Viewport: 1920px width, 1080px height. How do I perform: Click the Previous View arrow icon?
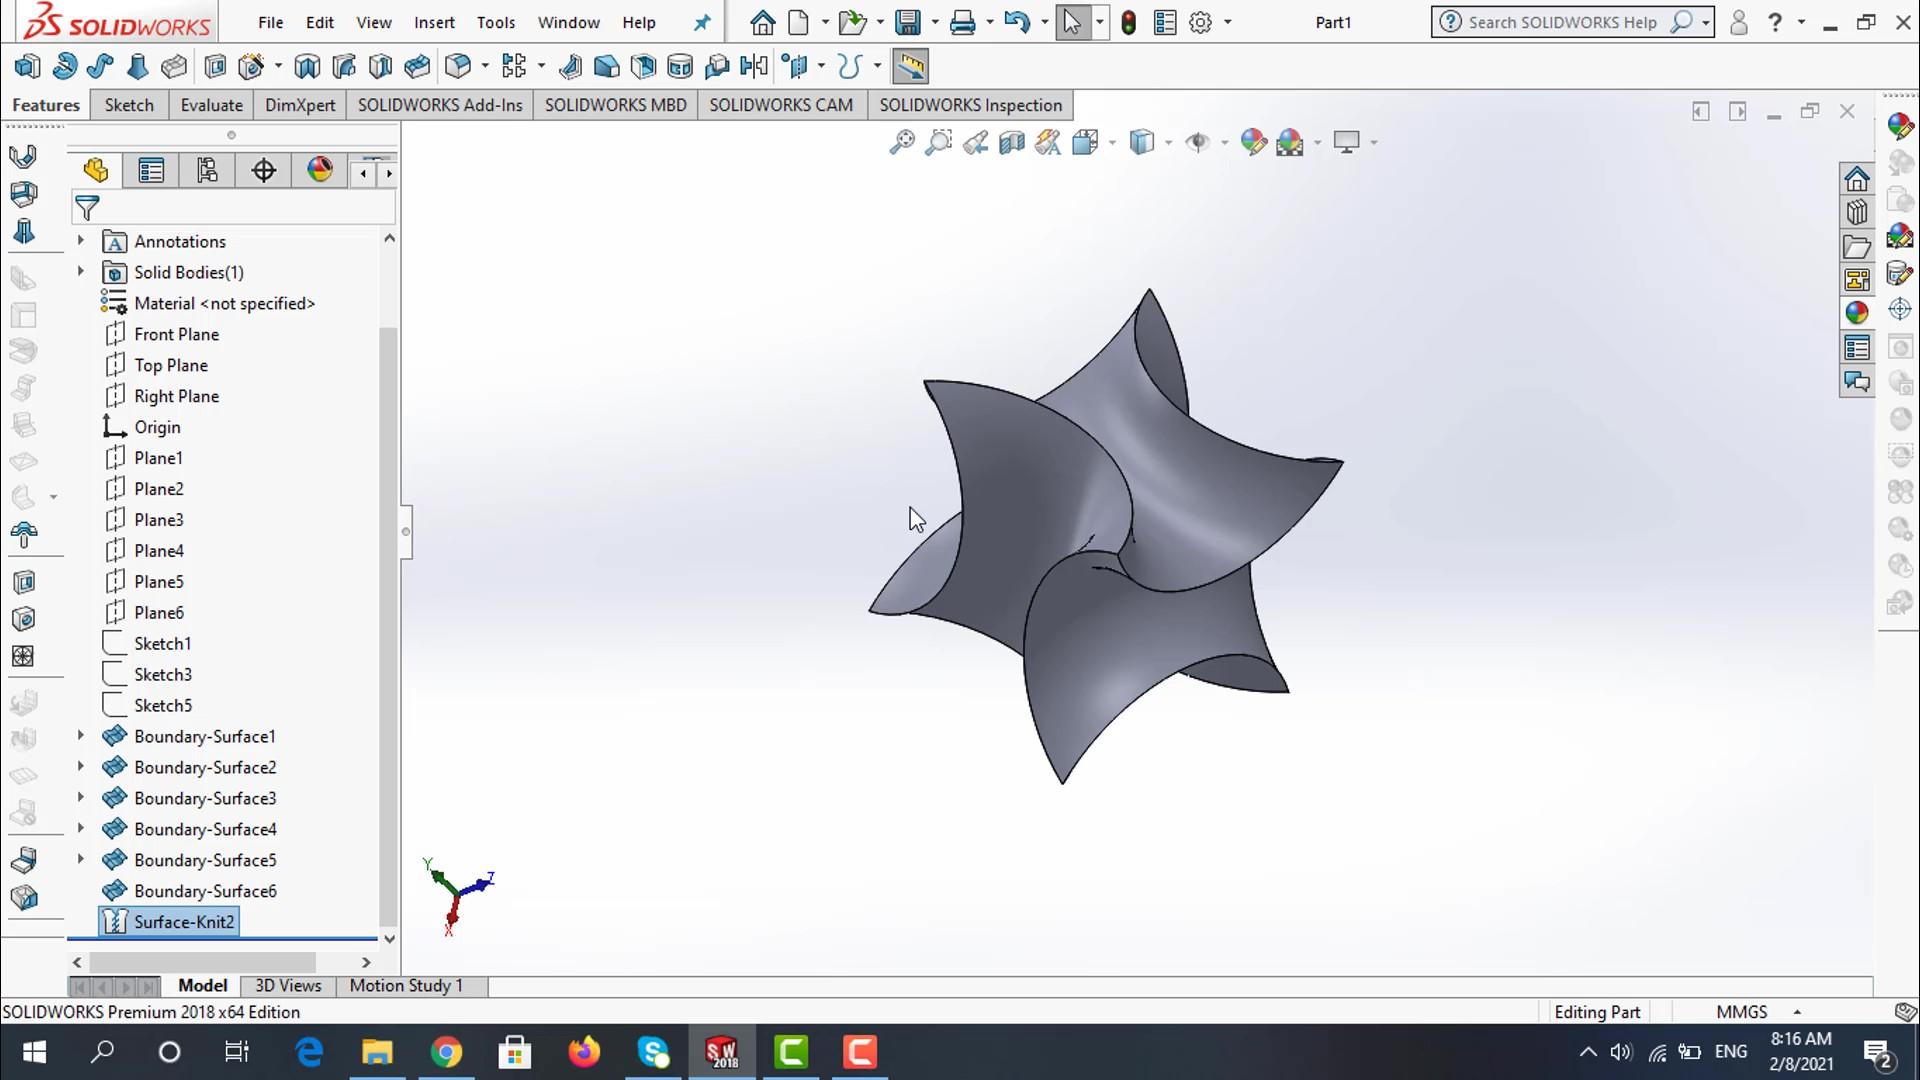click(x=975, y=142)
